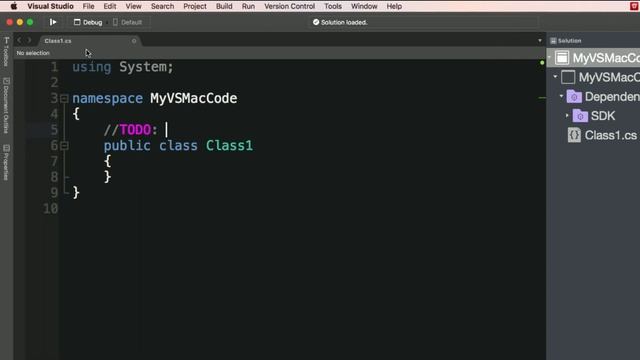
Task: Select the MyVSMacCode project icon
Action: click(568, 77)
